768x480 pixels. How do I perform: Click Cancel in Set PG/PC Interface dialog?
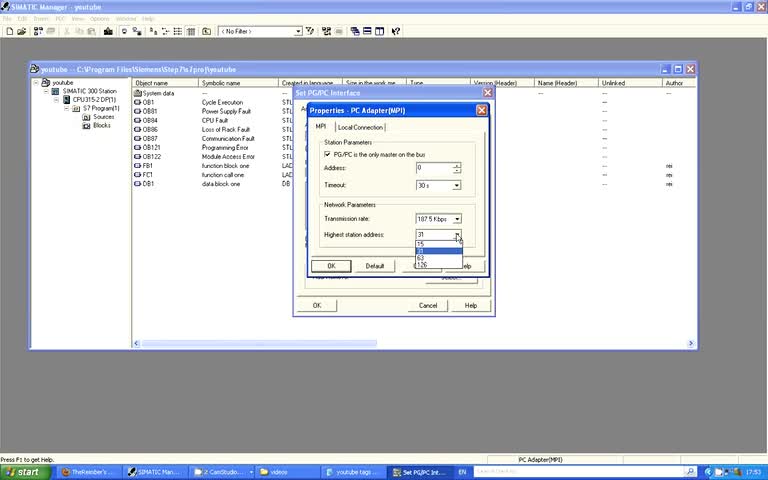point(428,306)
